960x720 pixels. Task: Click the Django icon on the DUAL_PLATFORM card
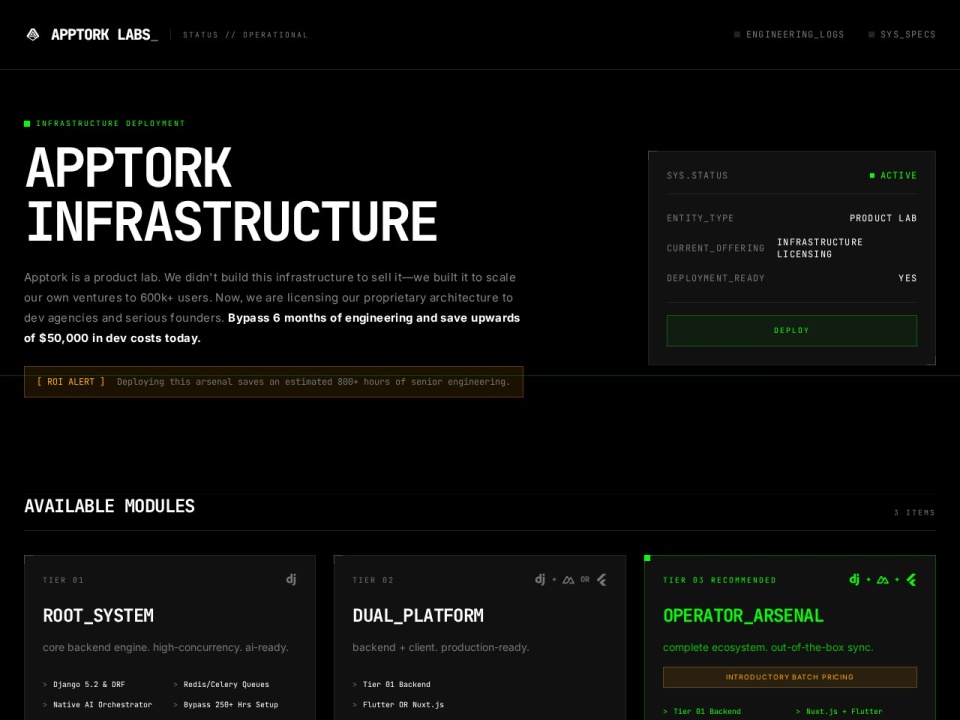tap(540, 579)
